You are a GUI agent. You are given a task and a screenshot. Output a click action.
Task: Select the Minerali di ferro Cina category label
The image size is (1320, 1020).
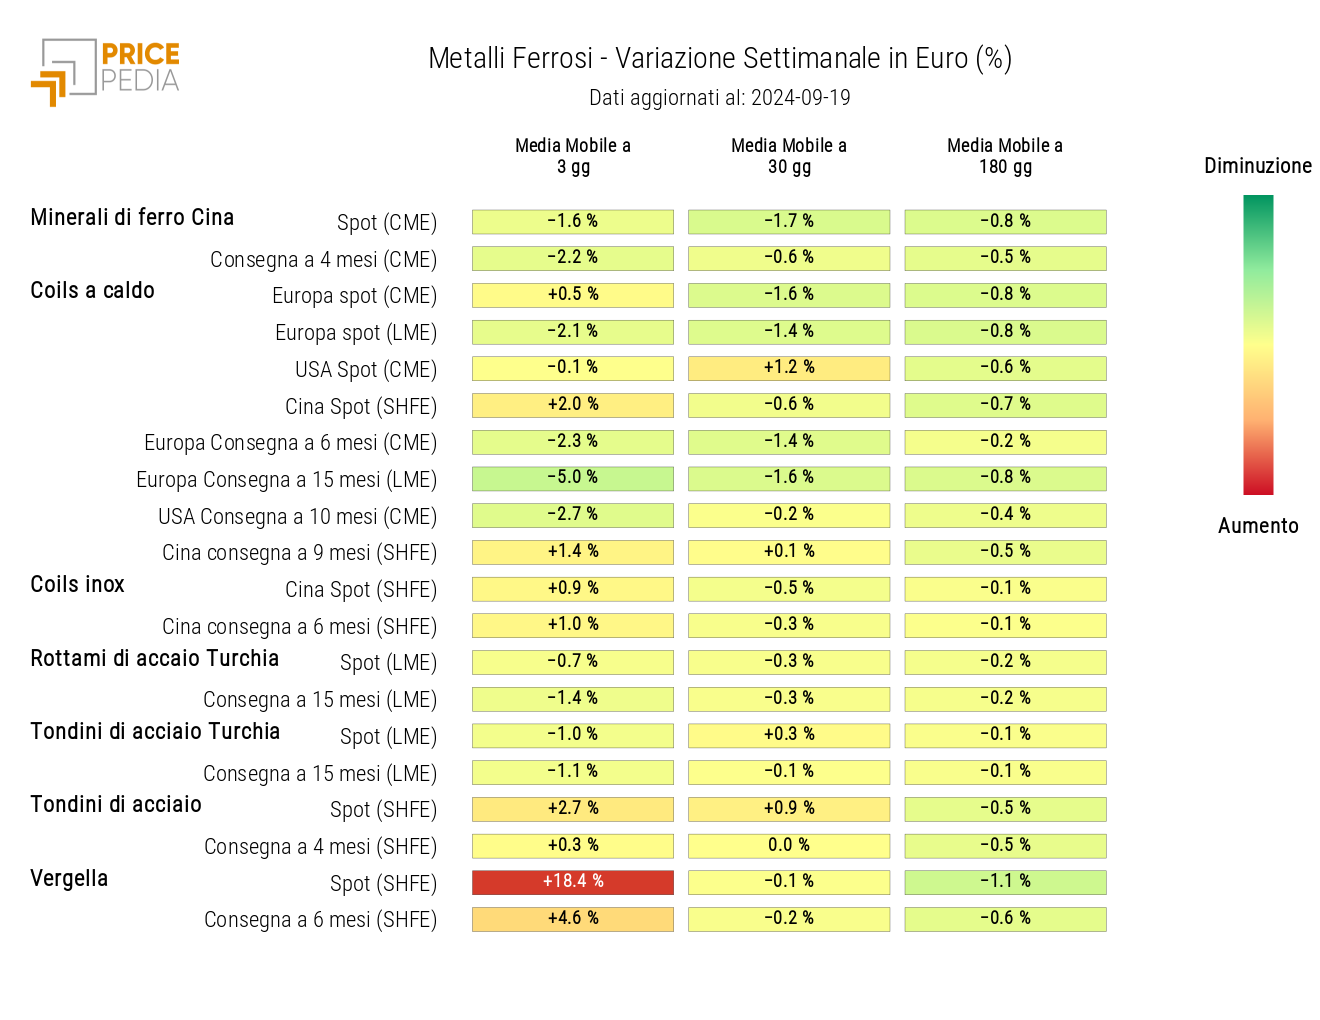(x=132, y=218)
